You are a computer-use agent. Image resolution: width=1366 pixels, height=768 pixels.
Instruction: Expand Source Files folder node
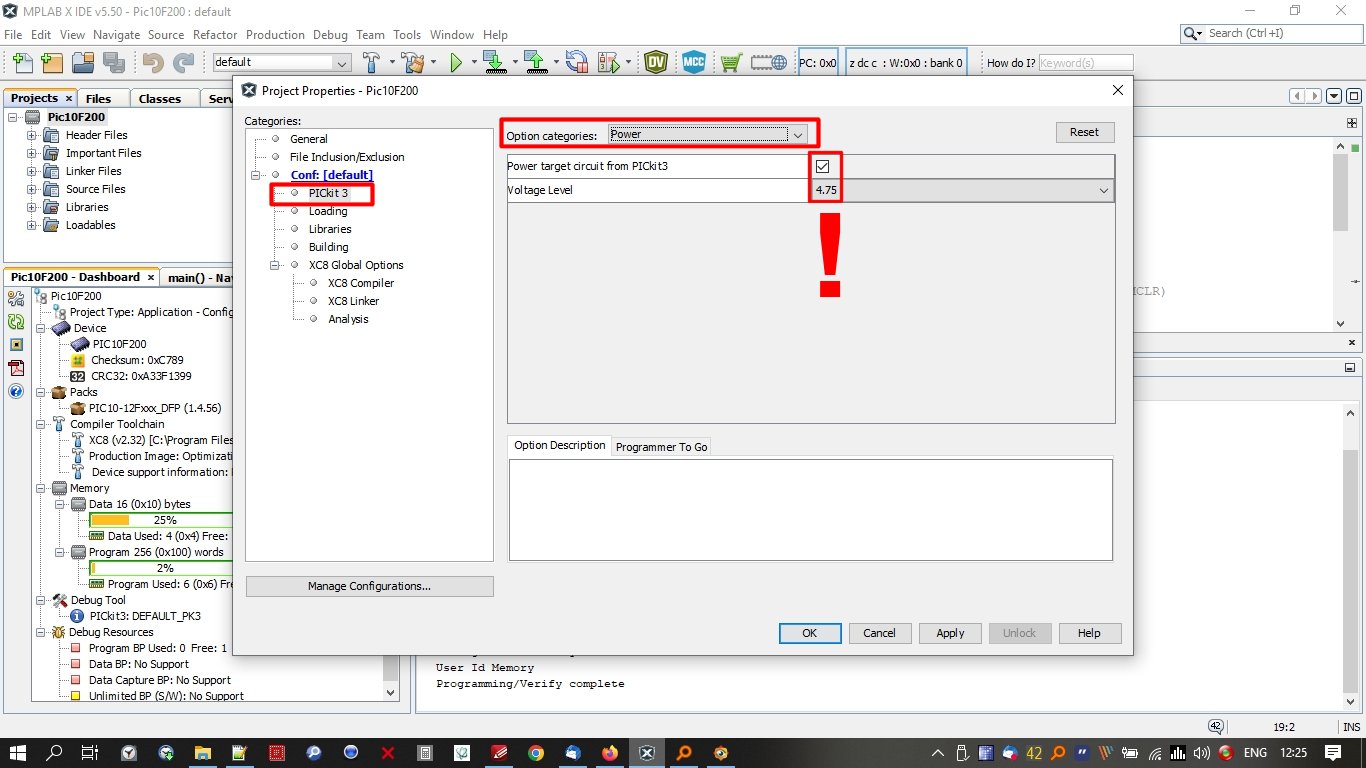click(32, 189)
